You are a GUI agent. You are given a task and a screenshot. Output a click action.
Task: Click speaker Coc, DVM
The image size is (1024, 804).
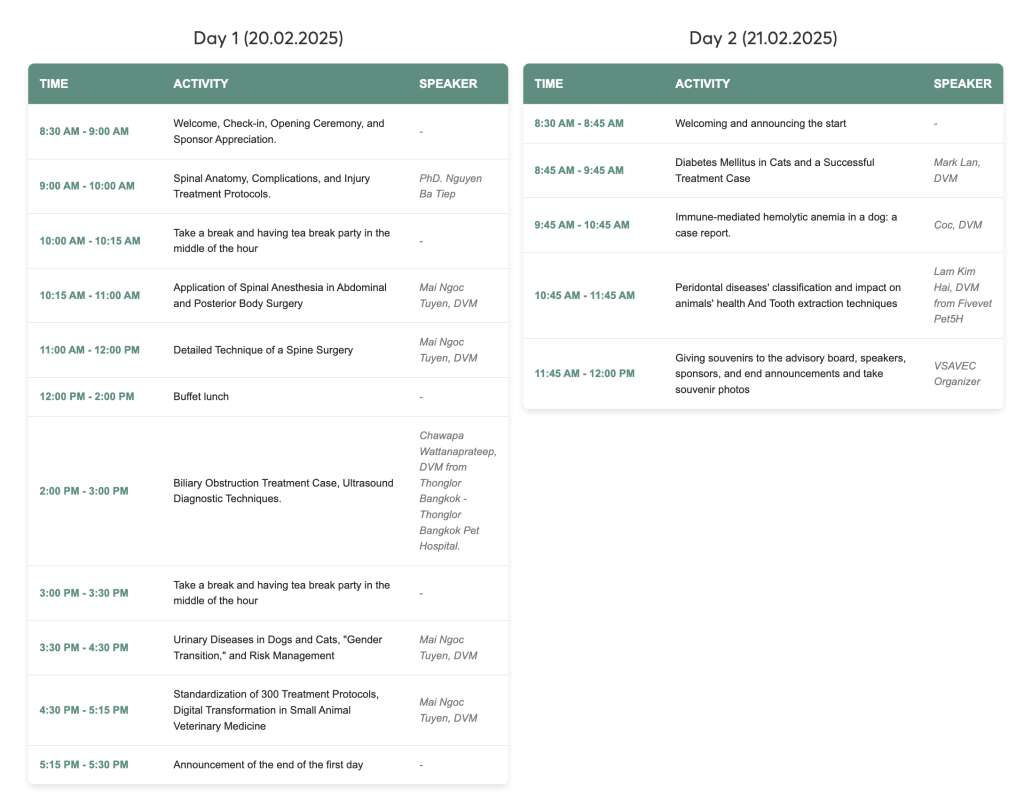(958, 225)
